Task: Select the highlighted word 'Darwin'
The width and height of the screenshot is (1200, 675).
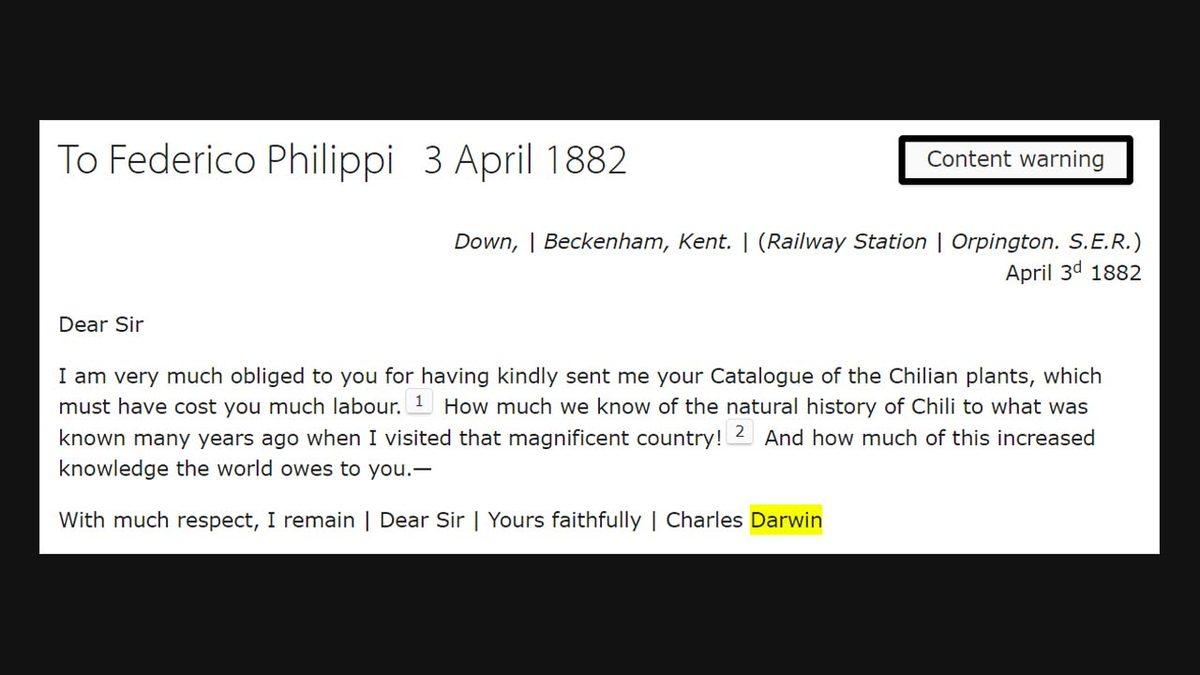Action: coord(787,520)
